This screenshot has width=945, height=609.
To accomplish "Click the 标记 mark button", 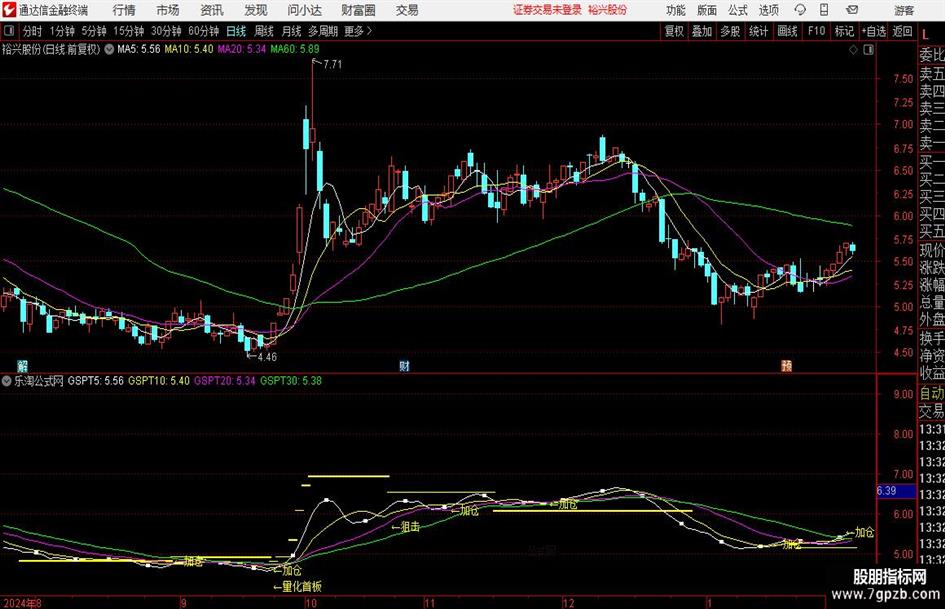I will [x=844, y=31].
